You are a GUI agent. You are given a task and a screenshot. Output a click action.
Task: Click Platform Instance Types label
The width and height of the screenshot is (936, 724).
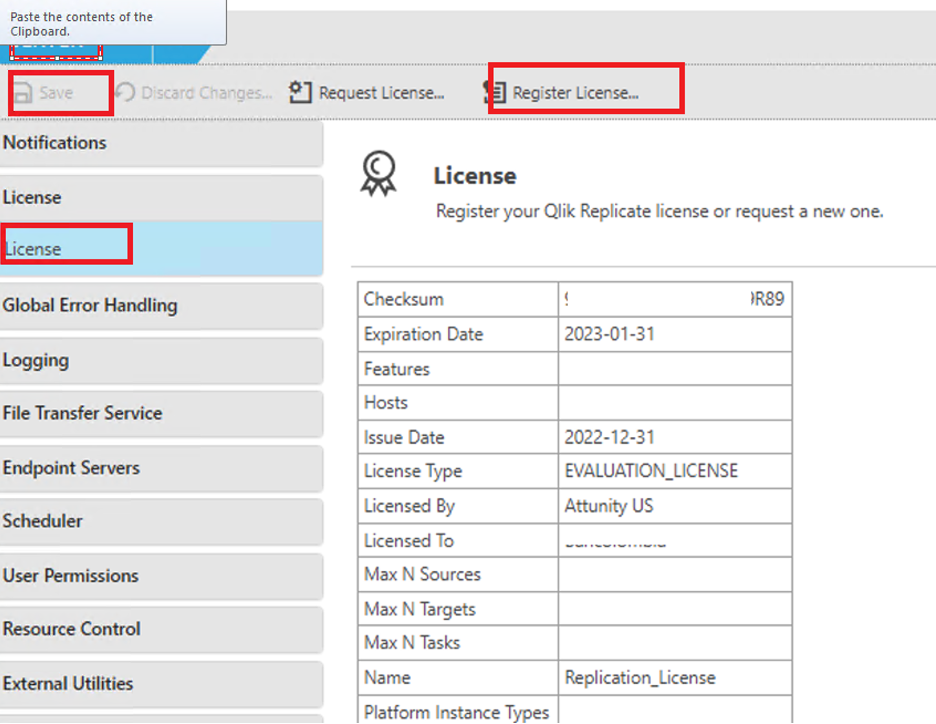pyautogui.click(x=456, y=713)
